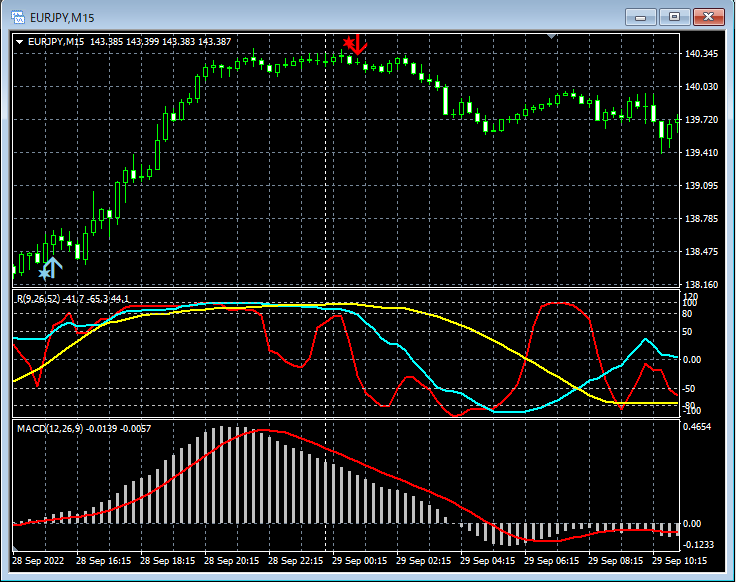Click the blue star buy marker
Screen dimensions: 737x582
[x=44, y=274]
